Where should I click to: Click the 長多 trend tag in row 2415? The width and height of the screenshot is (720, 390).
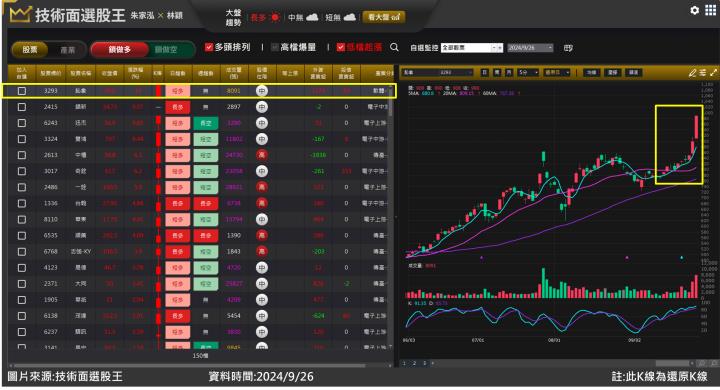[x=178, y=107]
